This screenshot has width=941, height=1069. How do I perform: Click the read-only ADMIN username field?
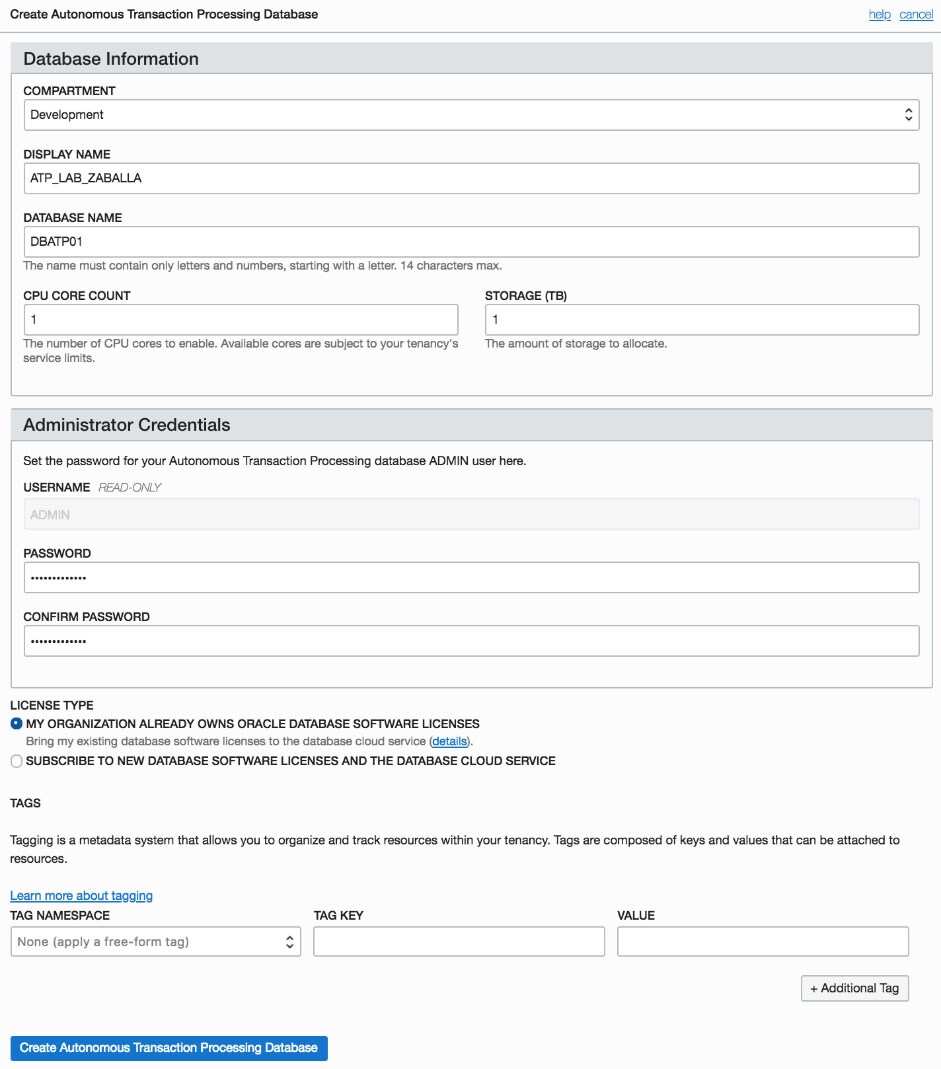click(x=470, y=514)
